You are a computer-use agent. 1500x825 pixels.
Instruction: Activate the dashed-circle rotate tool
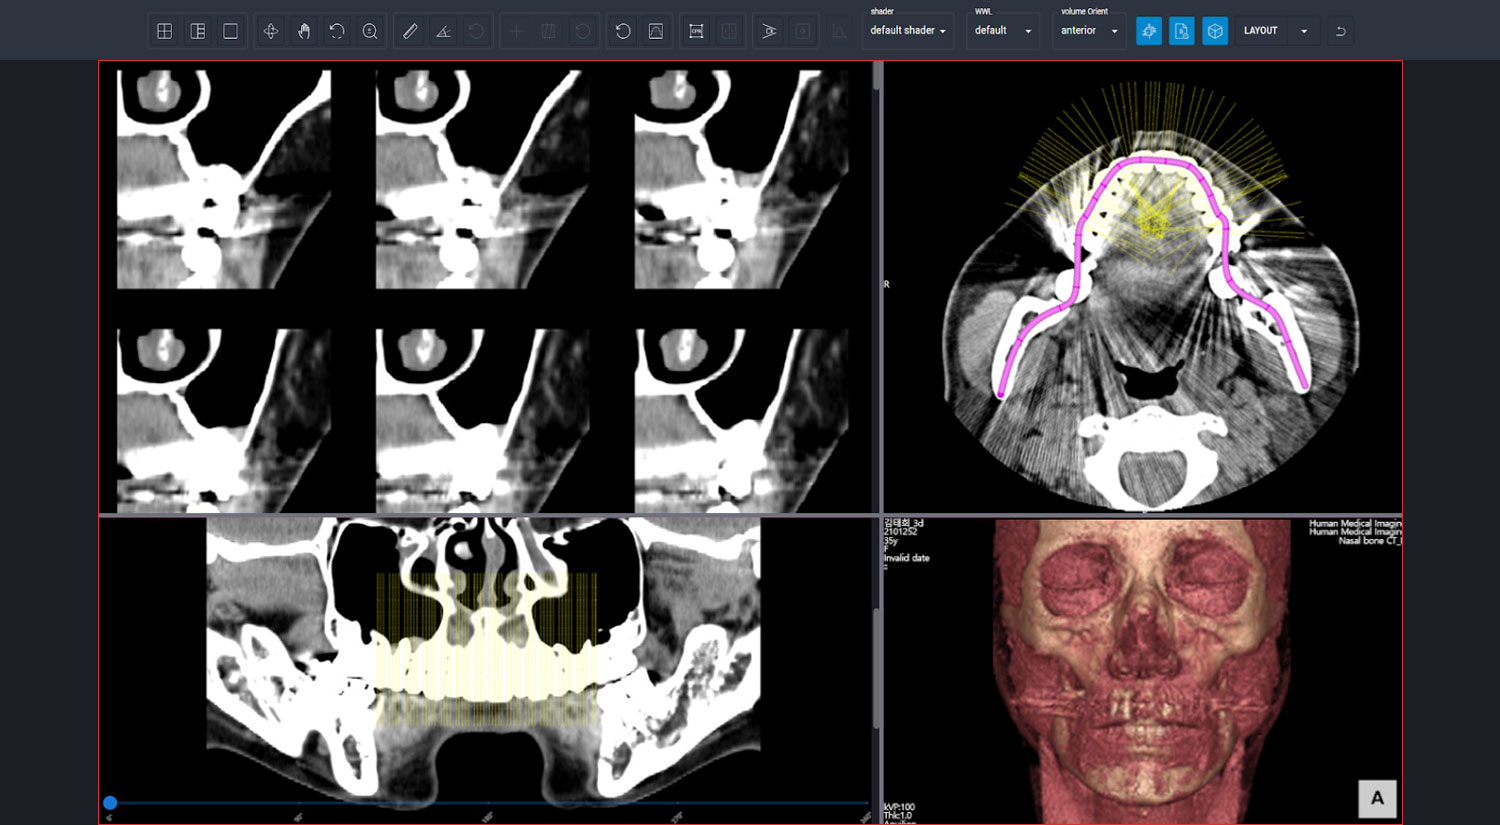(x=337, y=31)
